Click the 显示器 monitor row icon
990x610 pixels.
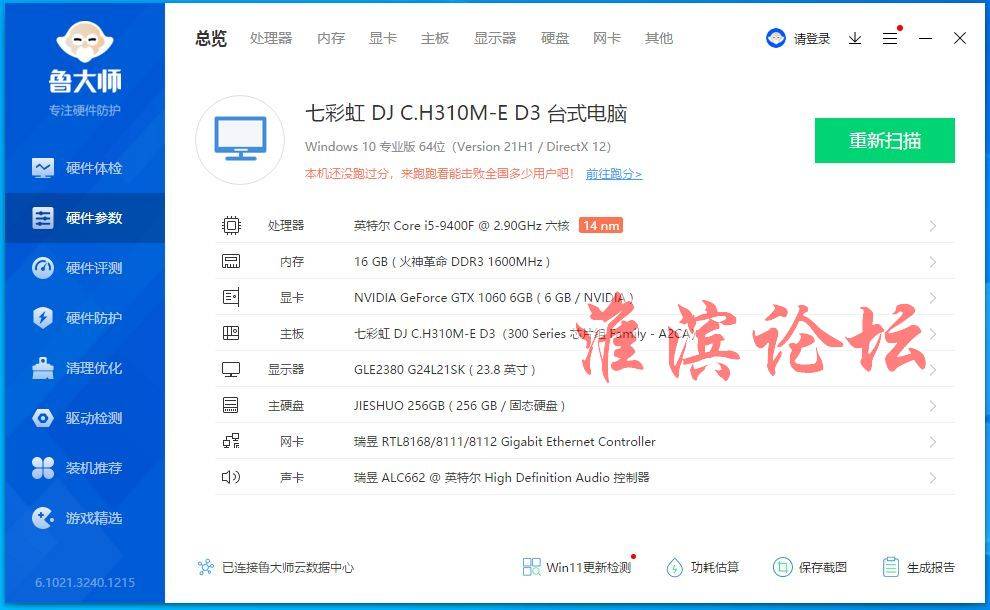[231, 369]
